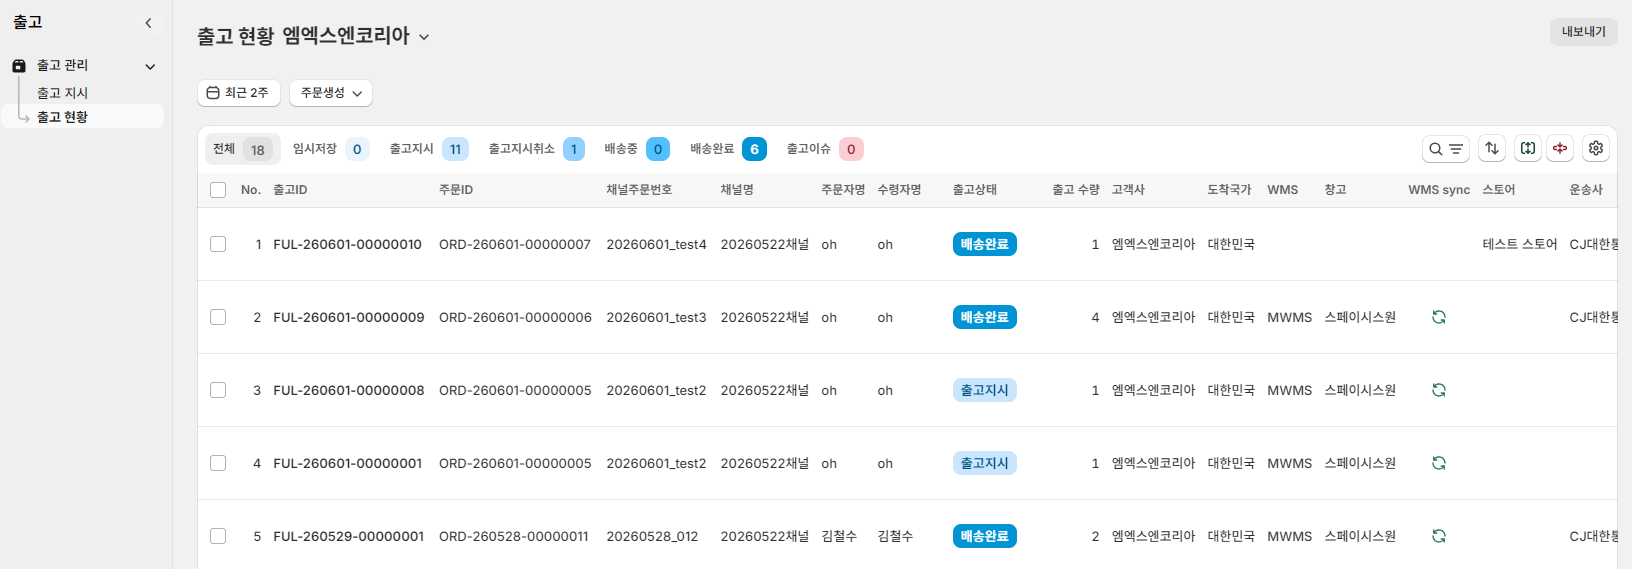The height and width of the screenshot is (569, 1632).
Task: Click channel order number 20260601_test3
Action: pos(656,317)
